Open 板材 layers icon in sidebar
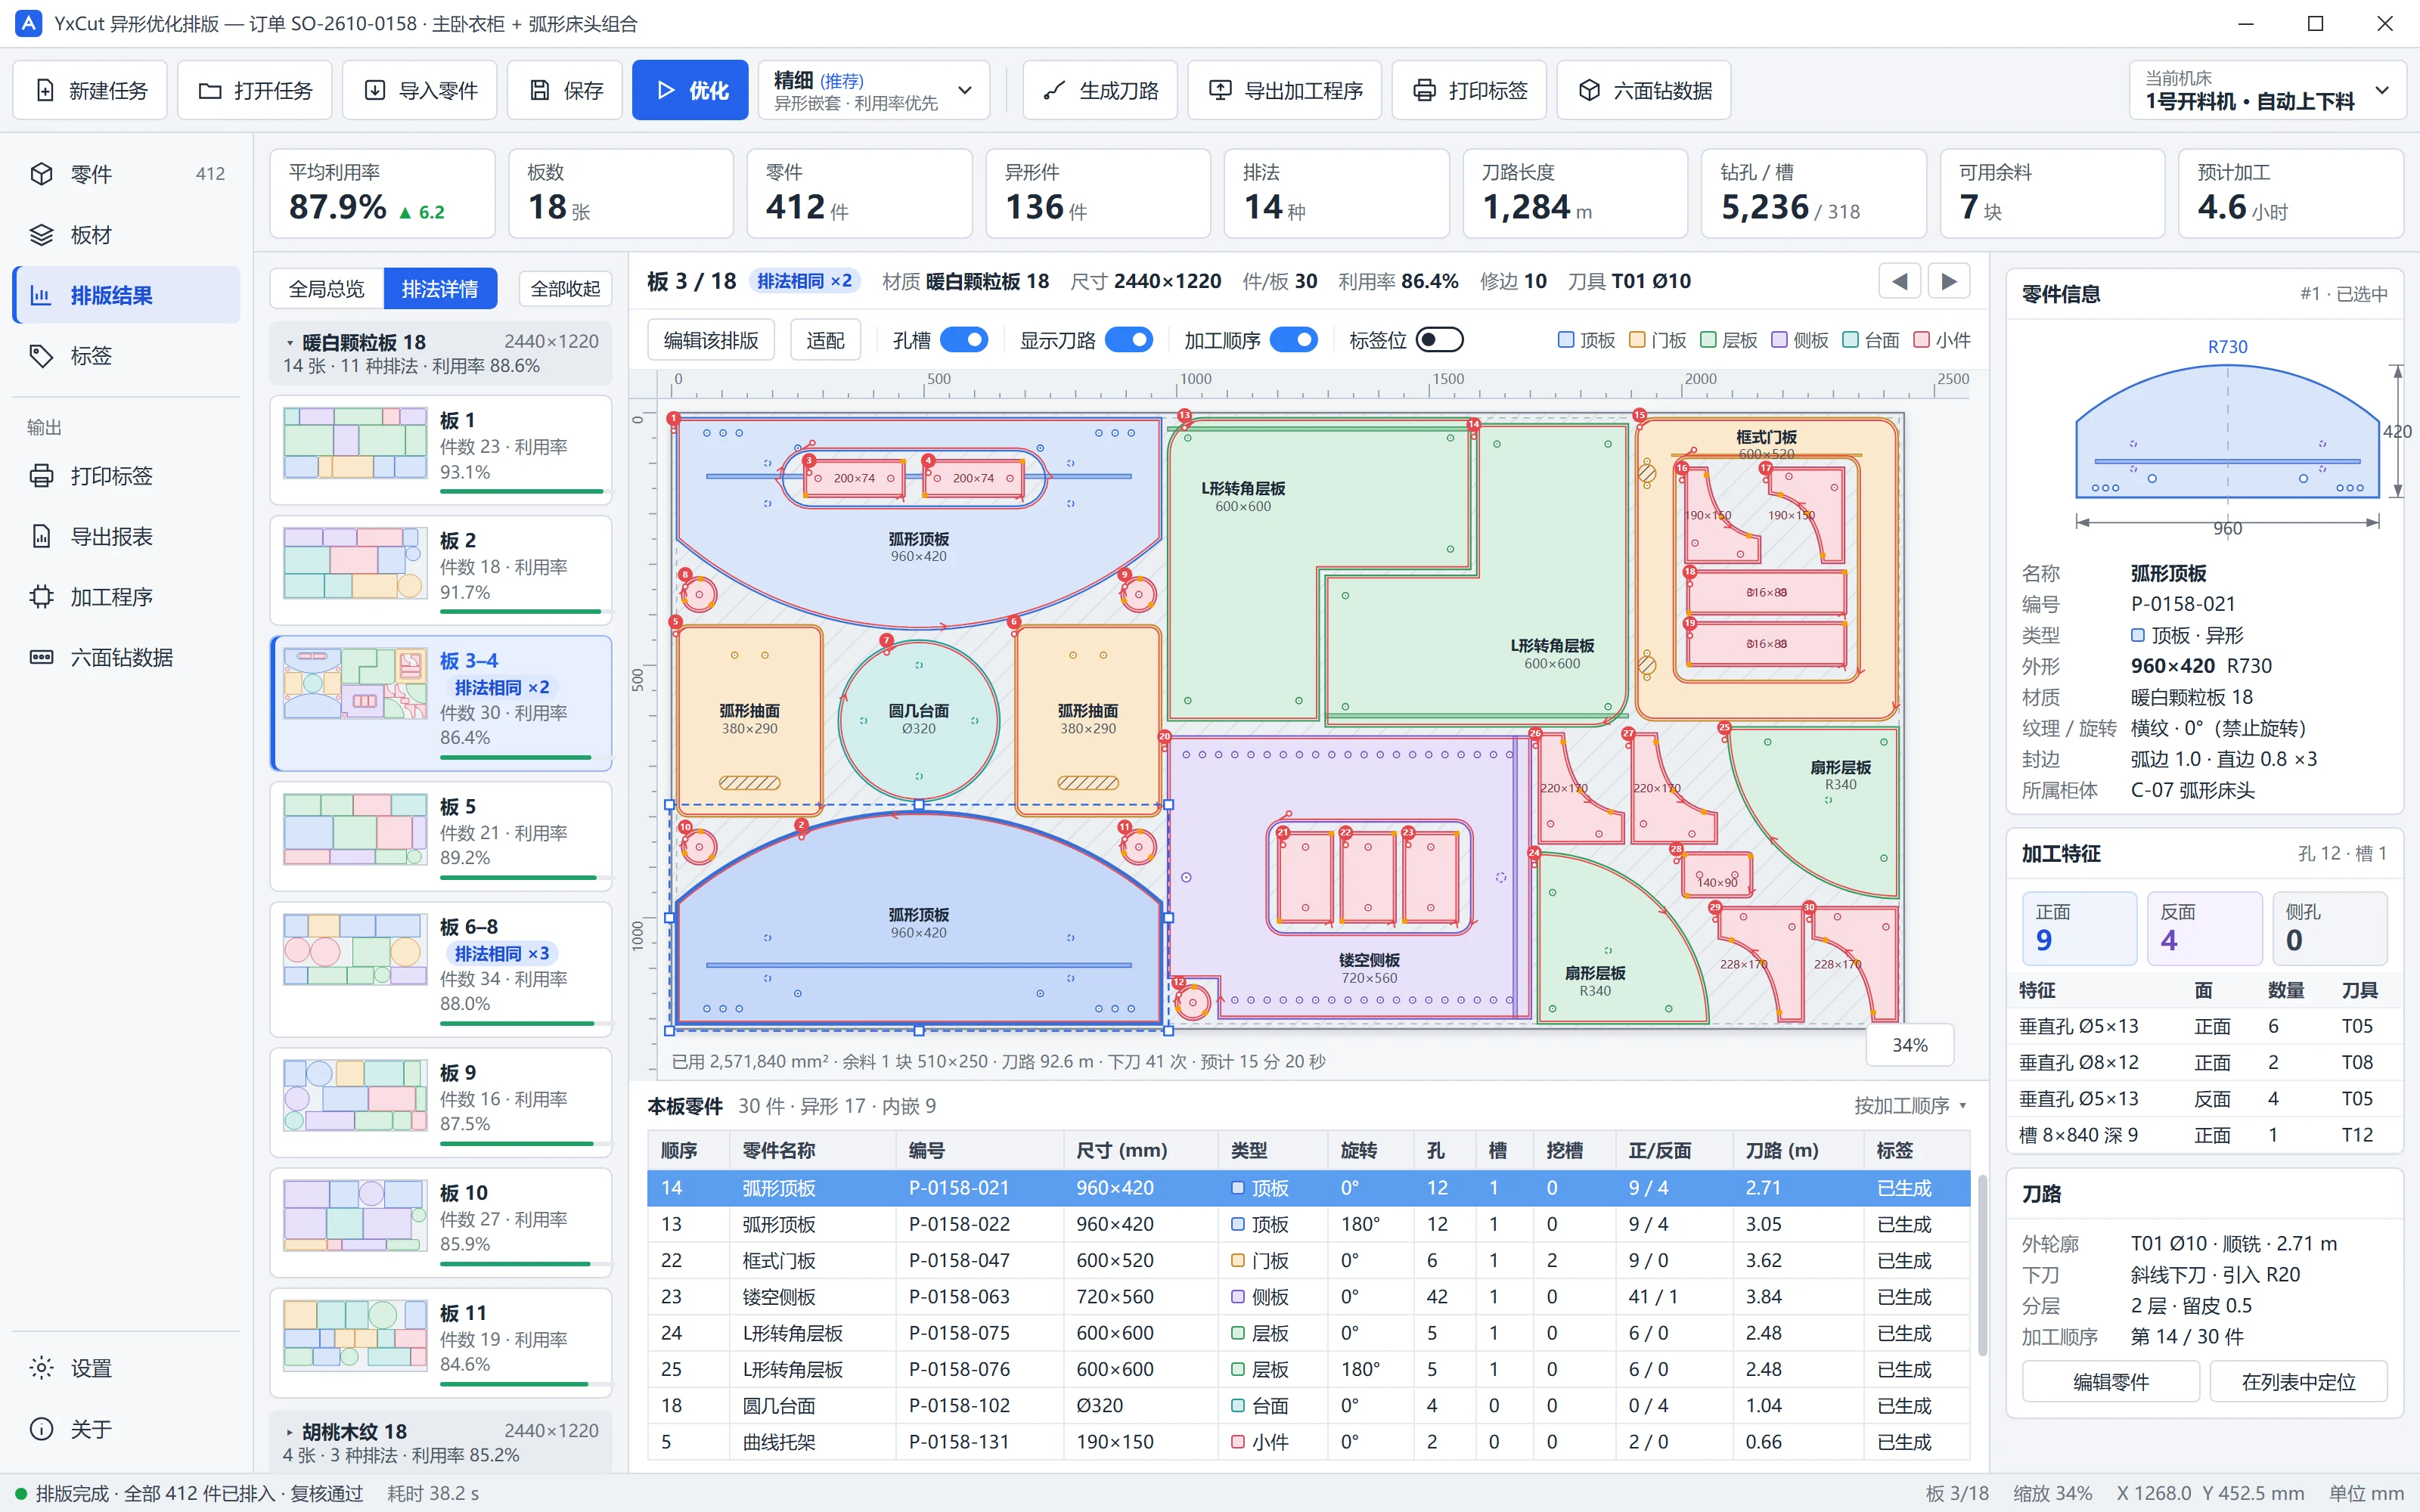The width and height of the screenshot is (2420, 1512). (x=41, y=235)
